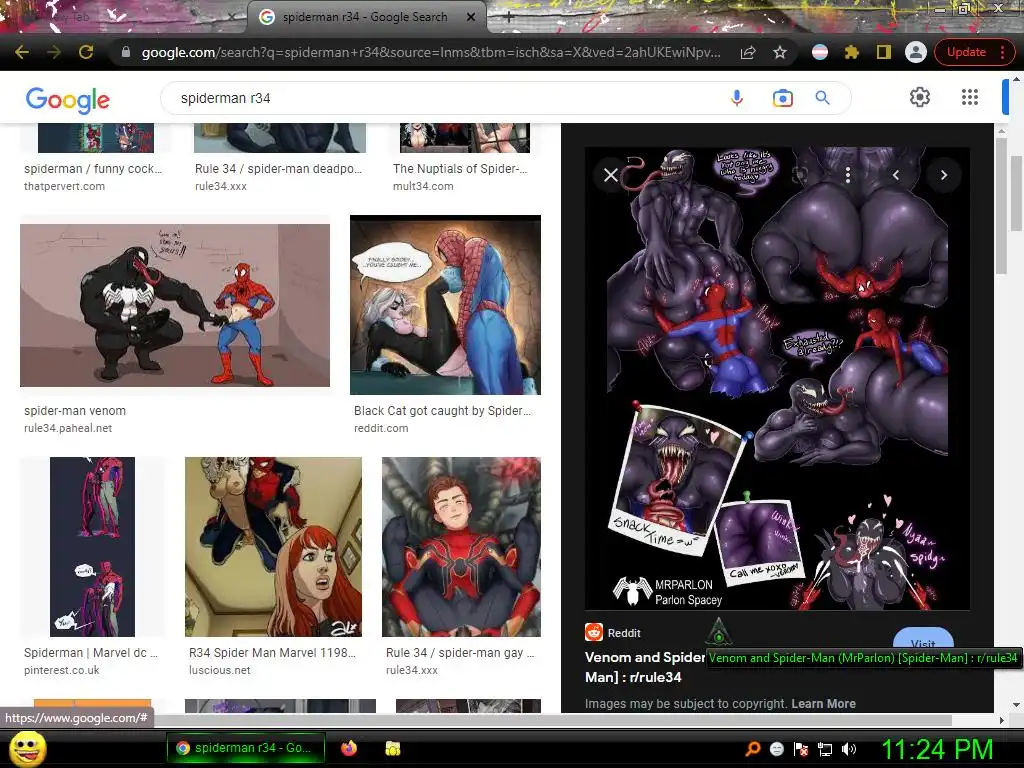Open the Chrome profile avatar
The width and height of the screenshot is (1024, 768).
(x=916, y=52)
